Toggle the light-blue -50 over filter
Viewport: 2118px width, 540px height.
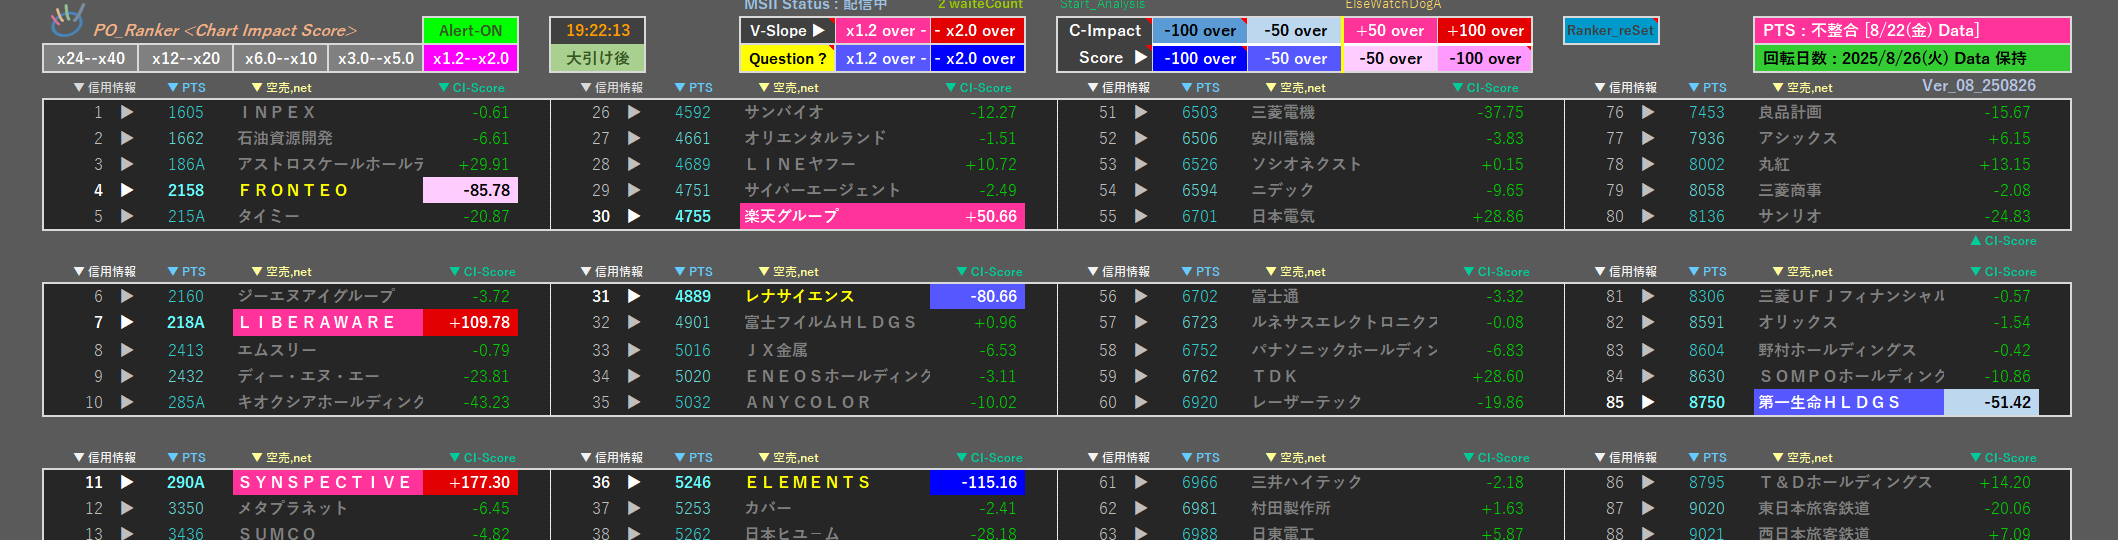(1295, 31)
